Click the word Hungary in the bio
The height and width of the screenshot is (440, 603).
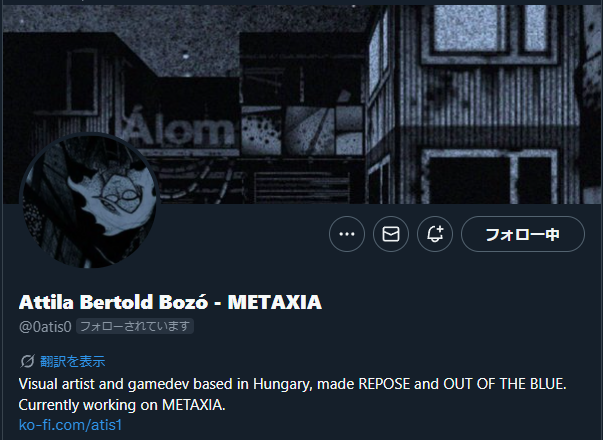click(283, 384)
